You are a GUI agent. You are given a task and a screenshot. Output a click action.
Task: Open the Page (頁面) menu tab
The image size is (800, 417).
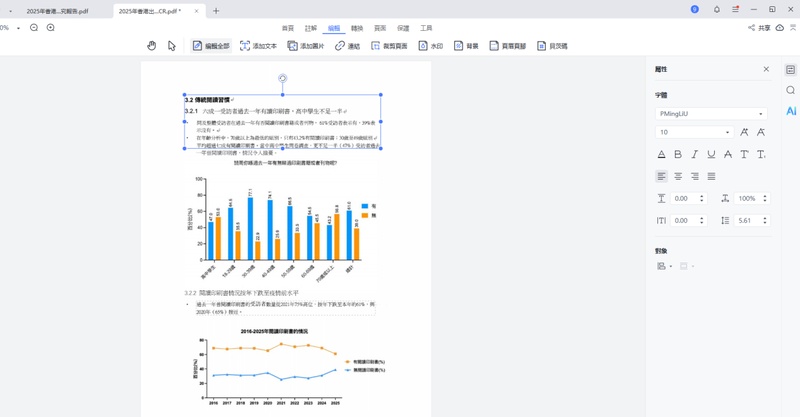[x=380, y=28]
